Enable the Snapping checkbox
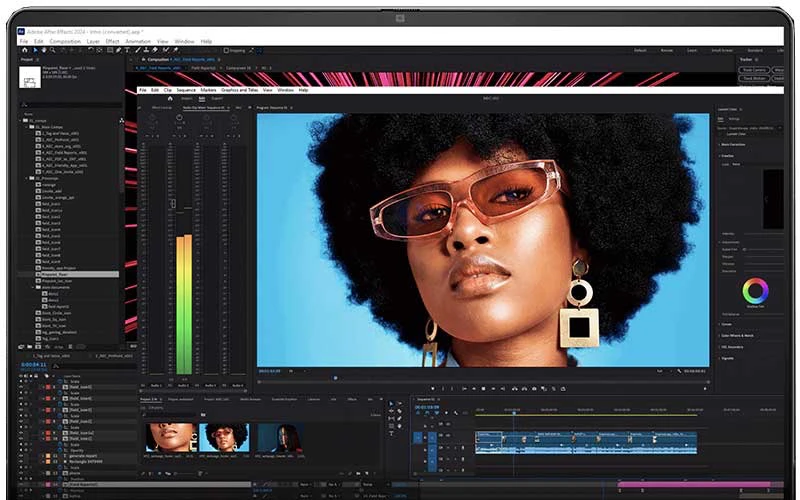The height and width of the screenshot is (500, 800). (x=225, y=50)
